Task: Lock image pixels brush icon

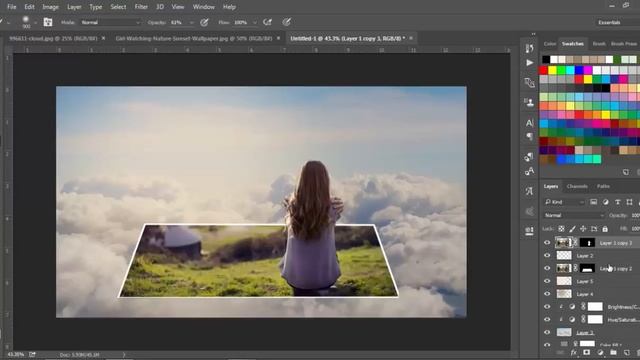Action: point(572,229)
